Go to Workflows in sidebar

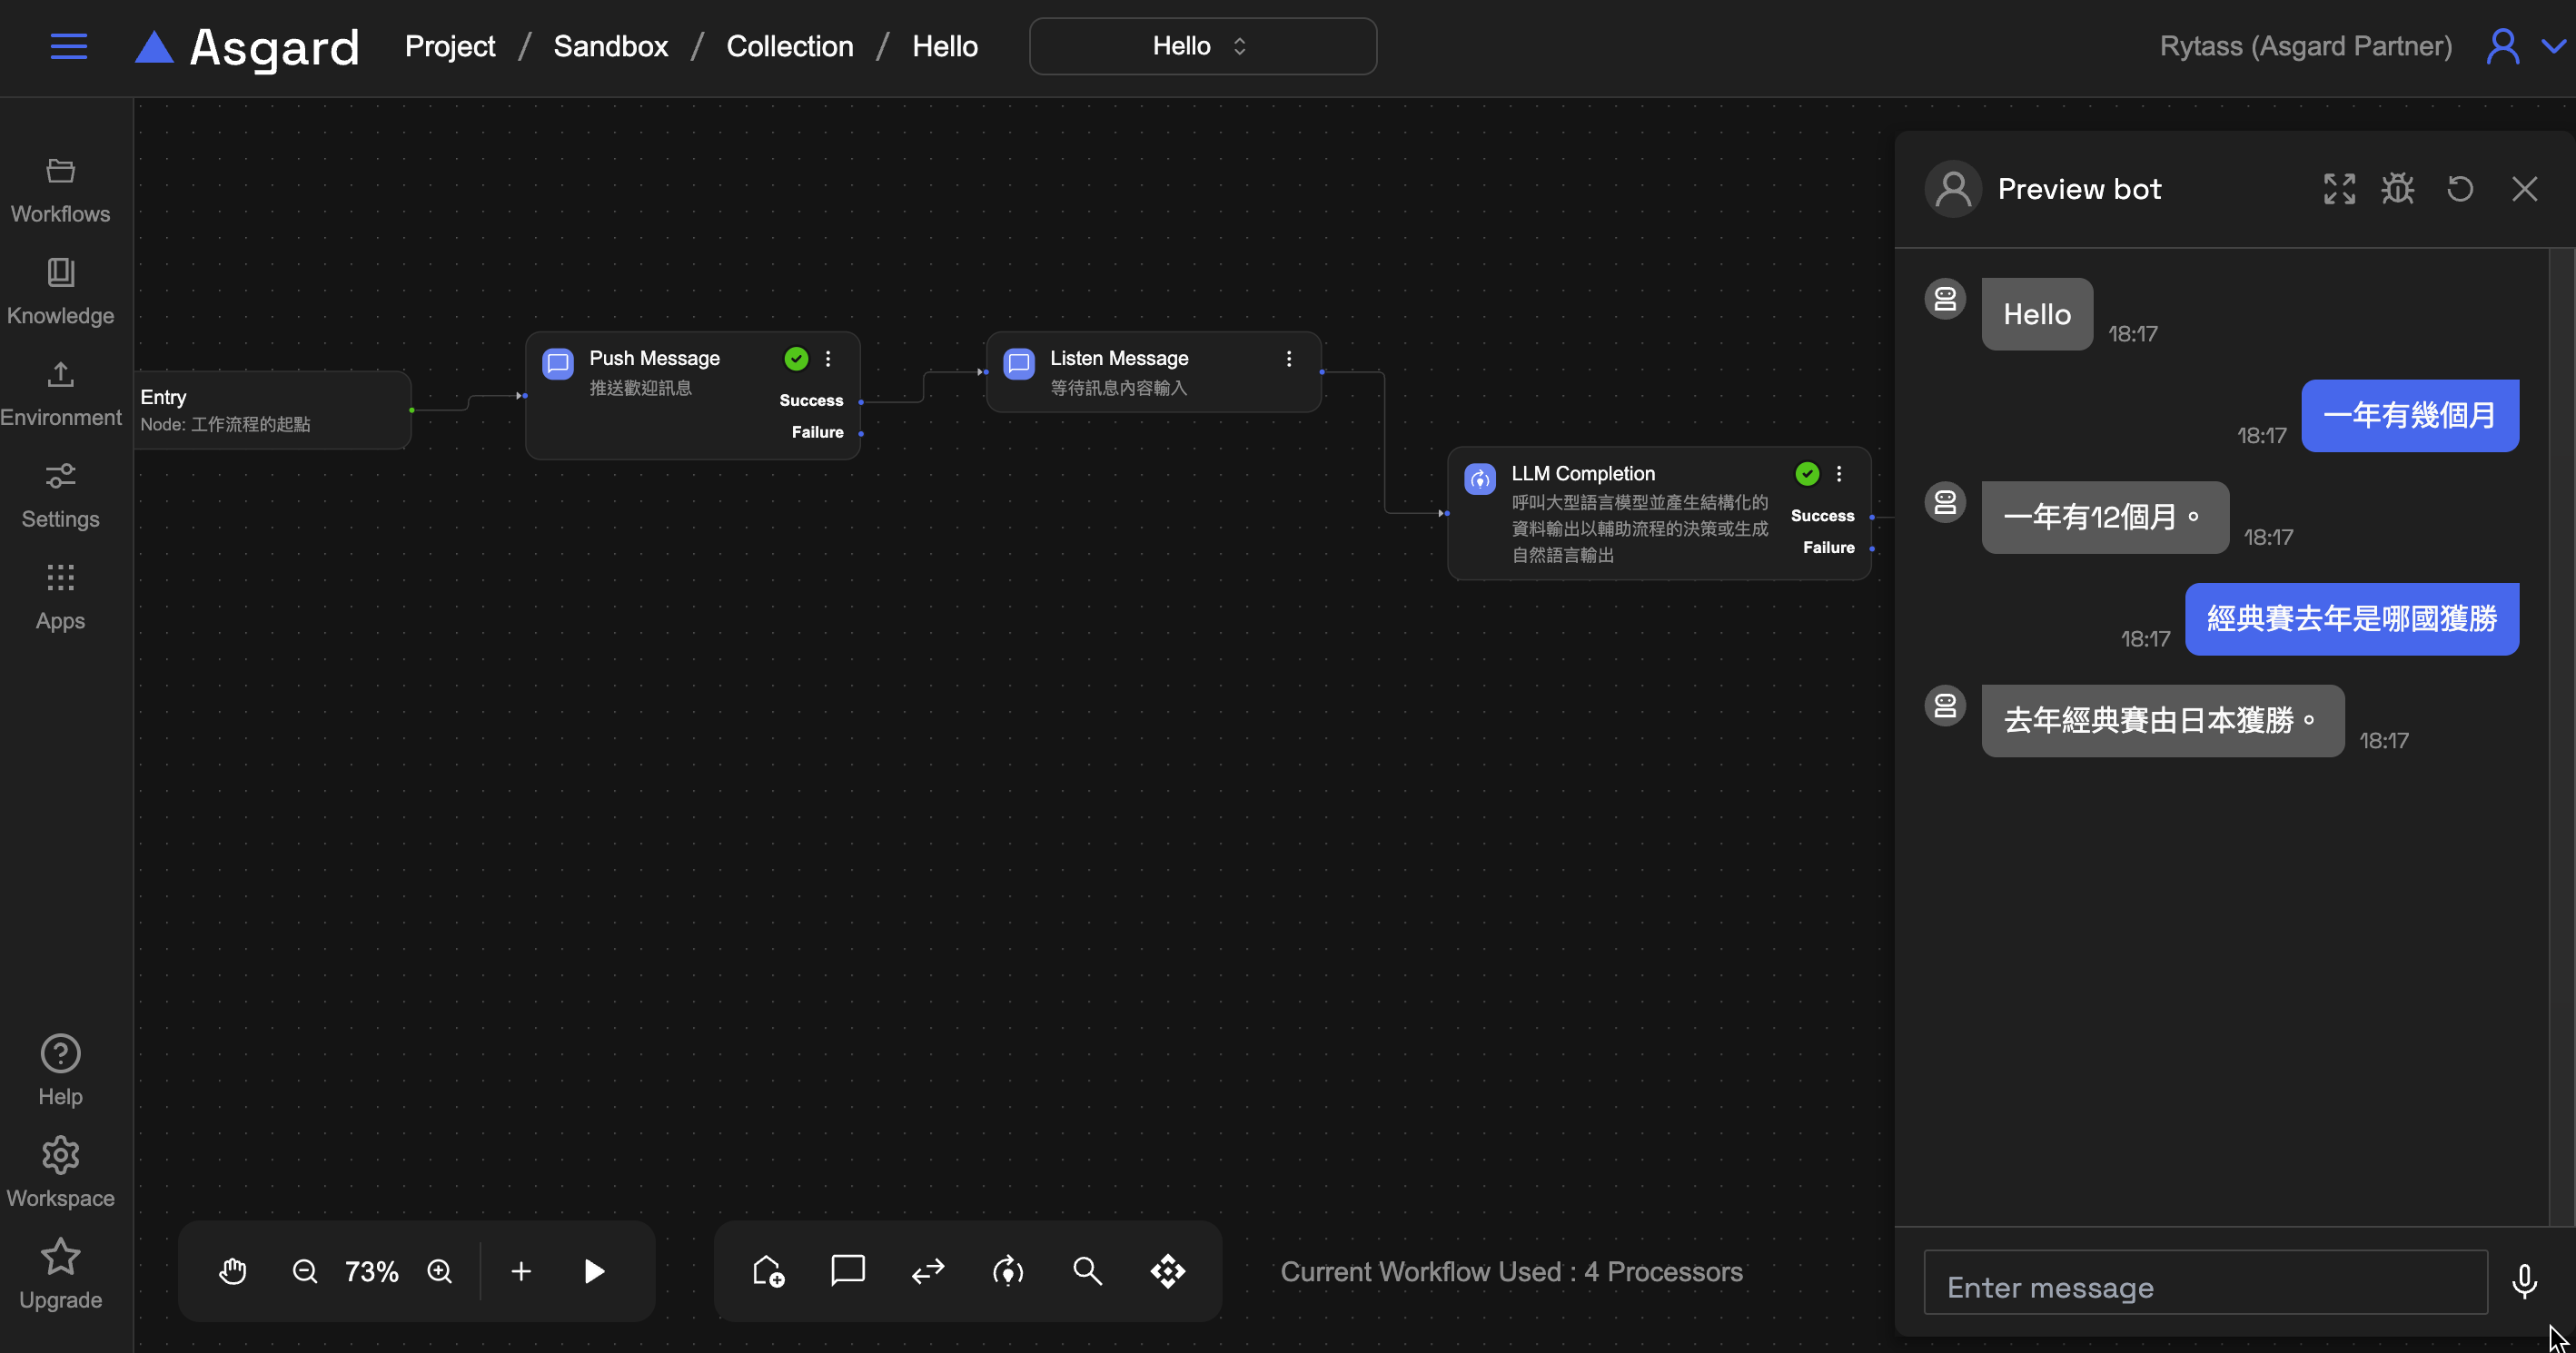(60, 190)
